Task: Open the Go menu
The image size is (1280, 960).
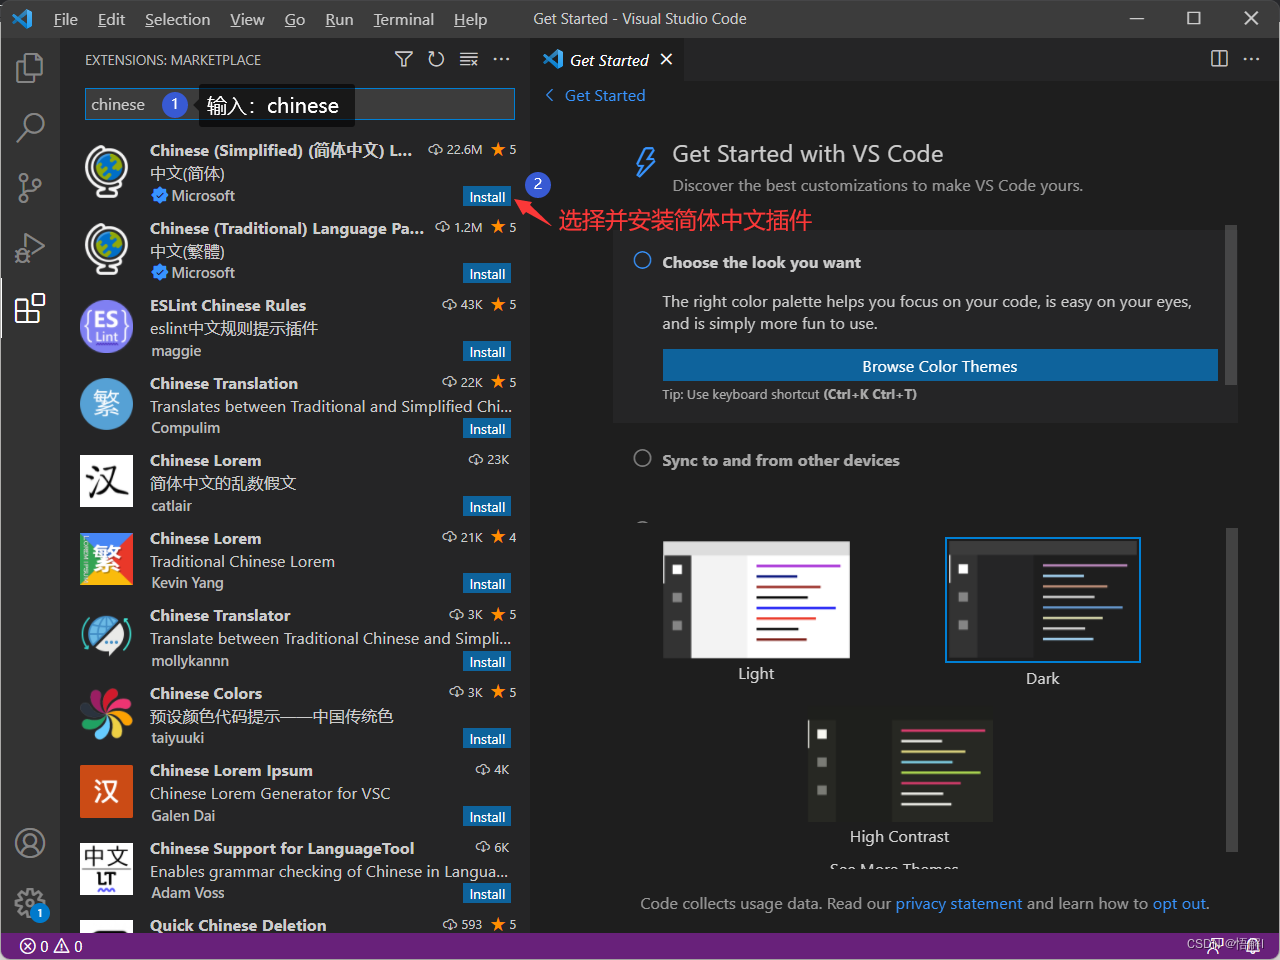Action: (x=295, y=19)
